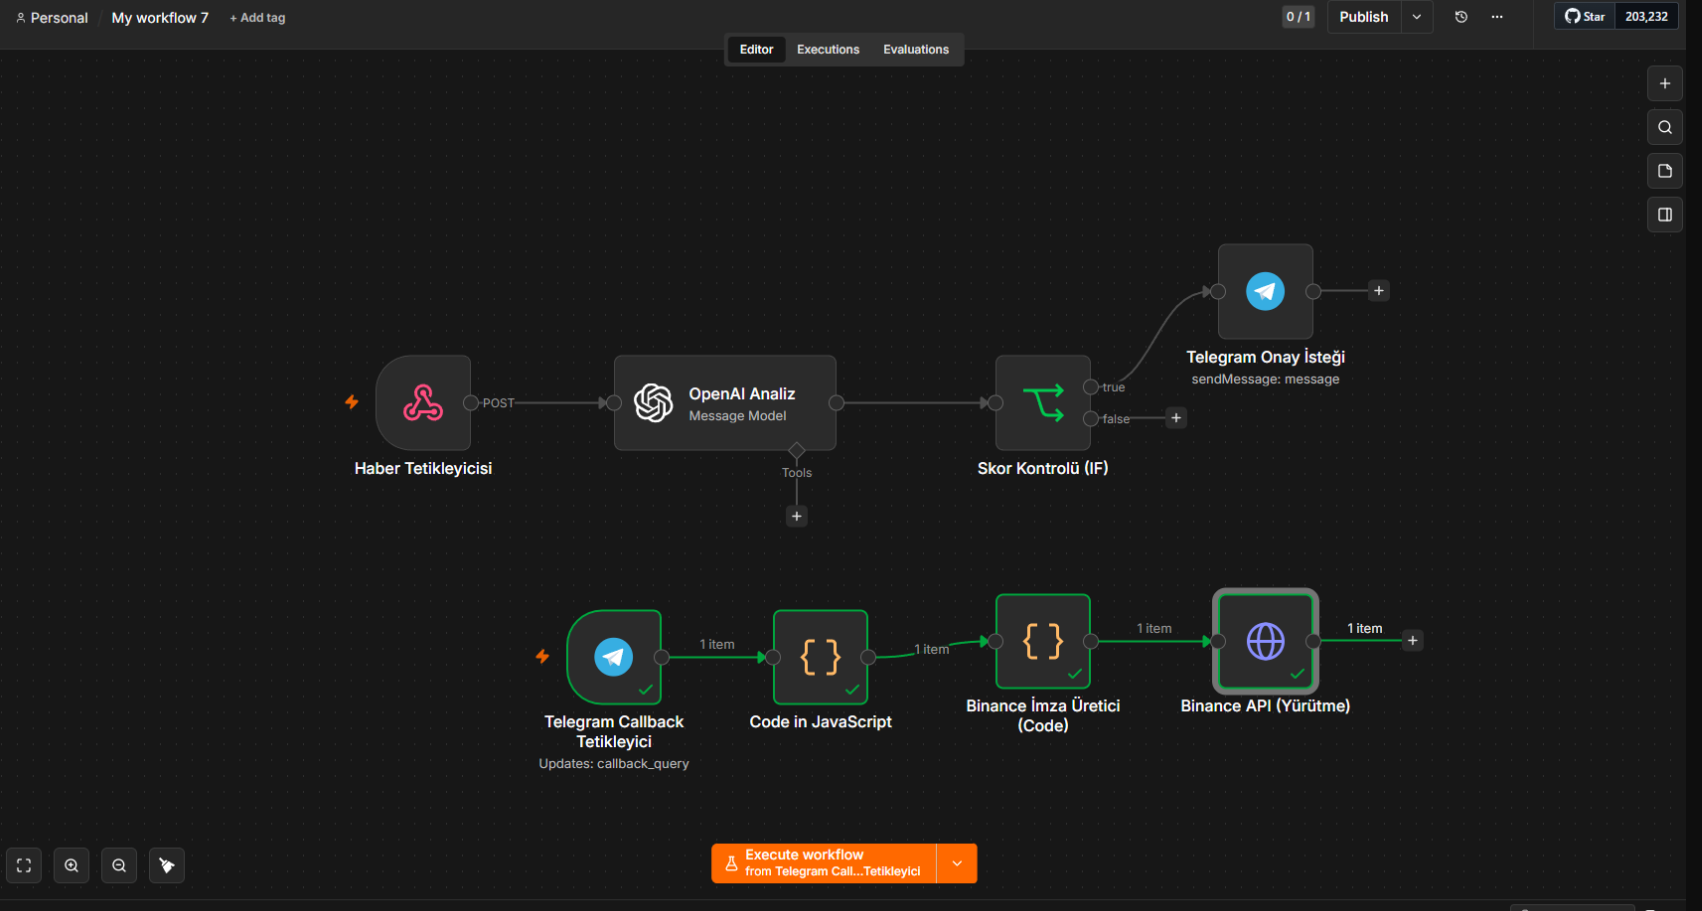Star the project on GitHub
The width and height of the screenshot is (1702, 911).
pyautogui.click(x=1585, y=17)
